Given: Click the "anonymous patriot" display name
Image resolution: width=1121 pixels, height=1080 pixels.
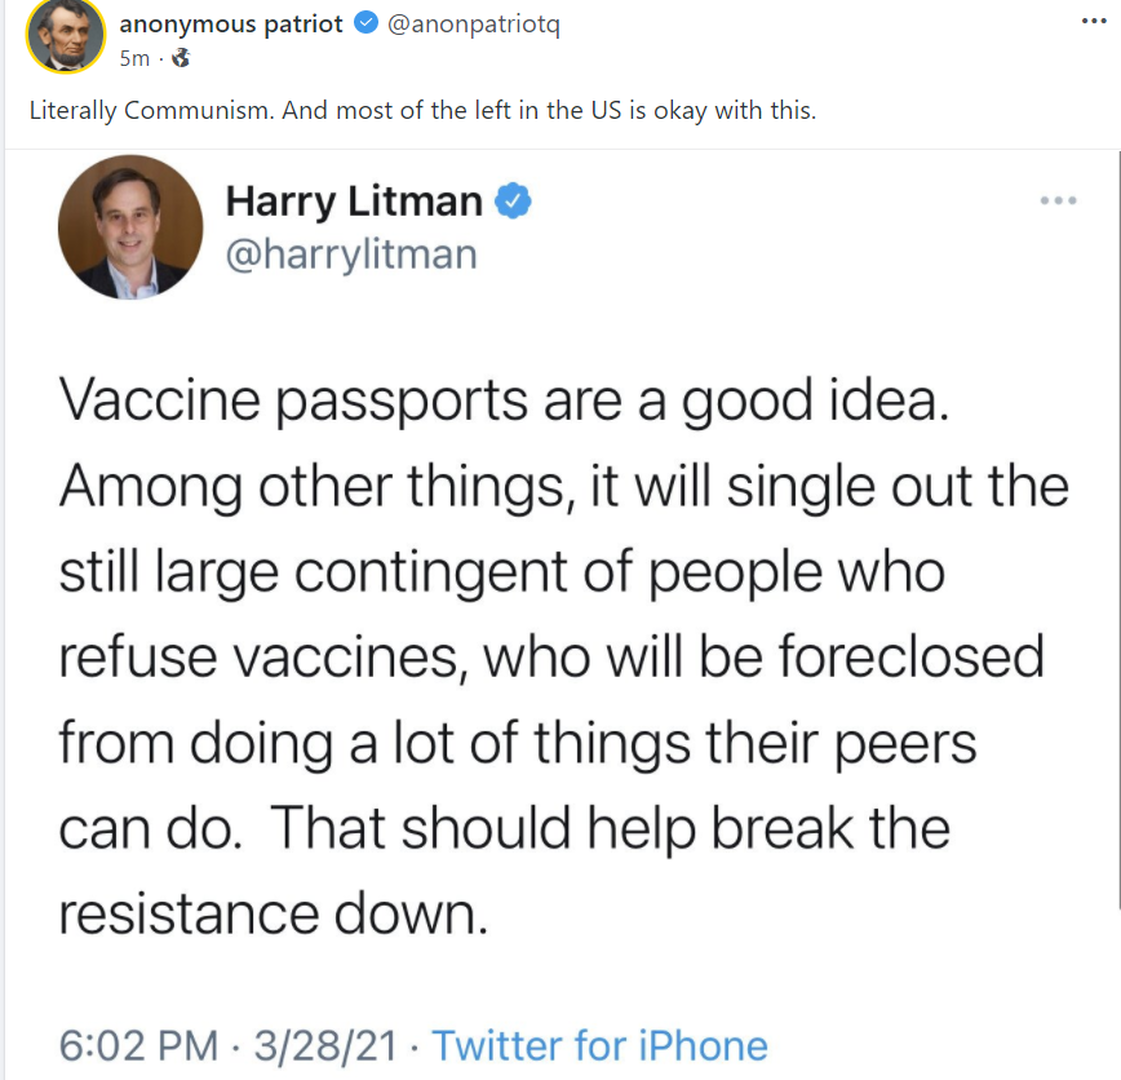Looking at the screenshot, I should tap(231, 25).
